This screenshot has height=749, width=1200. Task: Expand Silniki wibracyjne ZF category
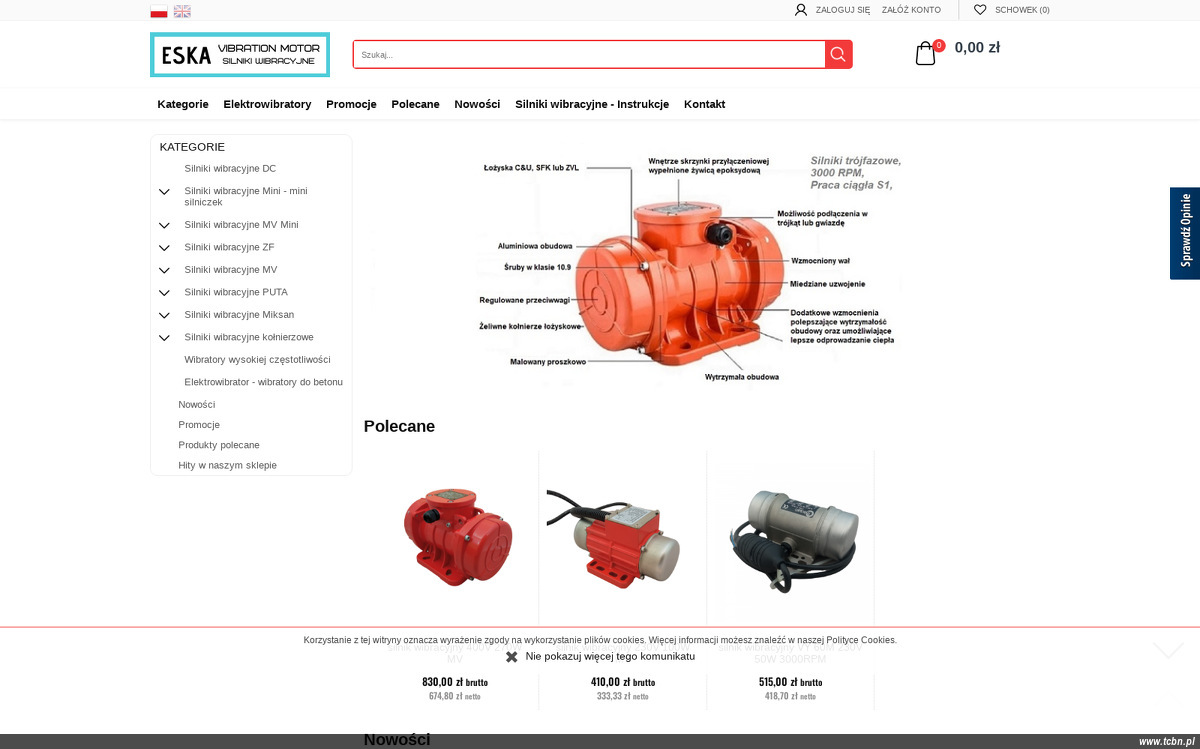pyautogui.click(x=164, y=248)
